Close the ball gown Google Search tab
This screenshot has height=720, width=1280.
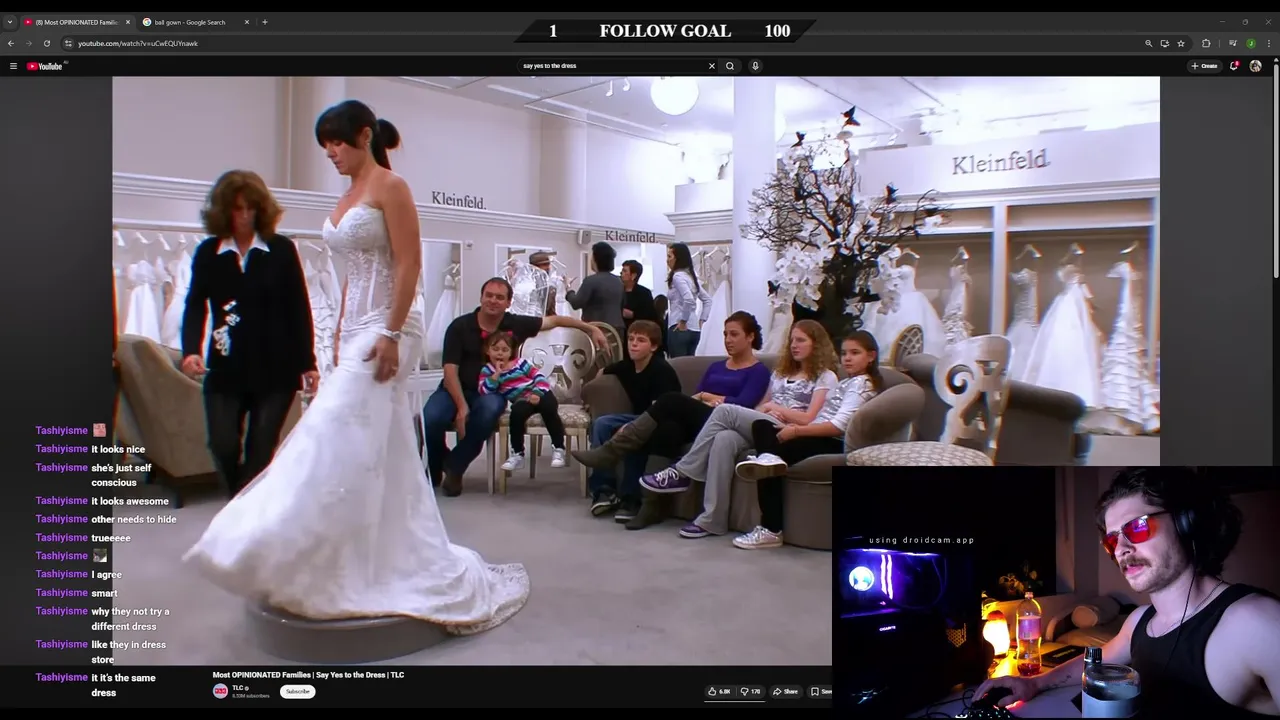(247, 22)
